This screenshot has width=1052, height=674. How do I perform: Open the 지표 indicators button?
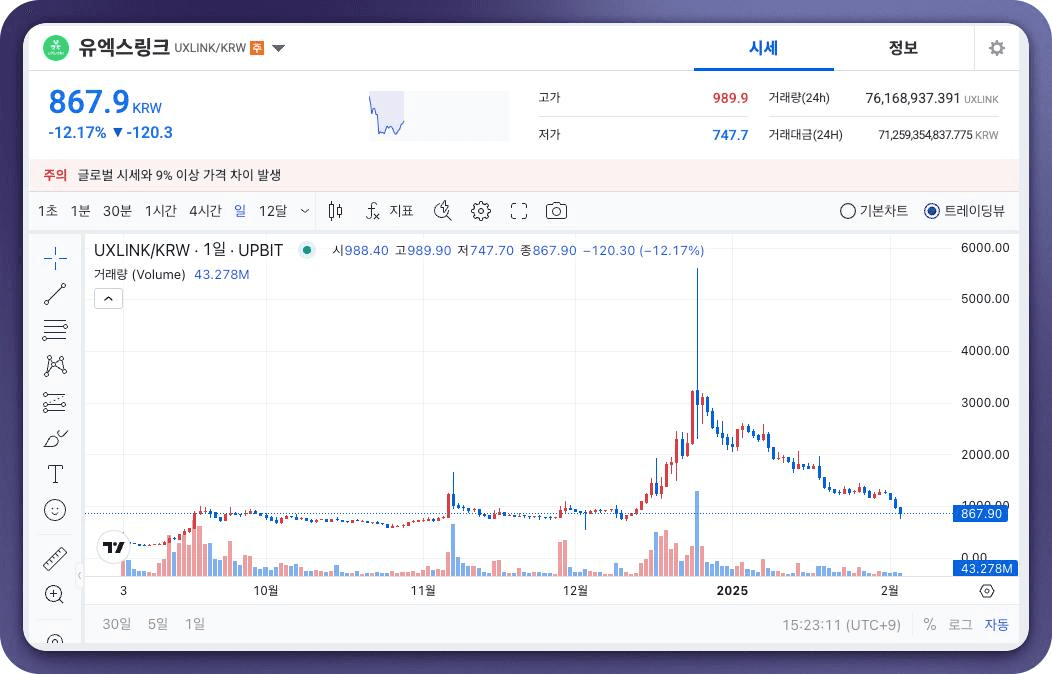(390, 211)
